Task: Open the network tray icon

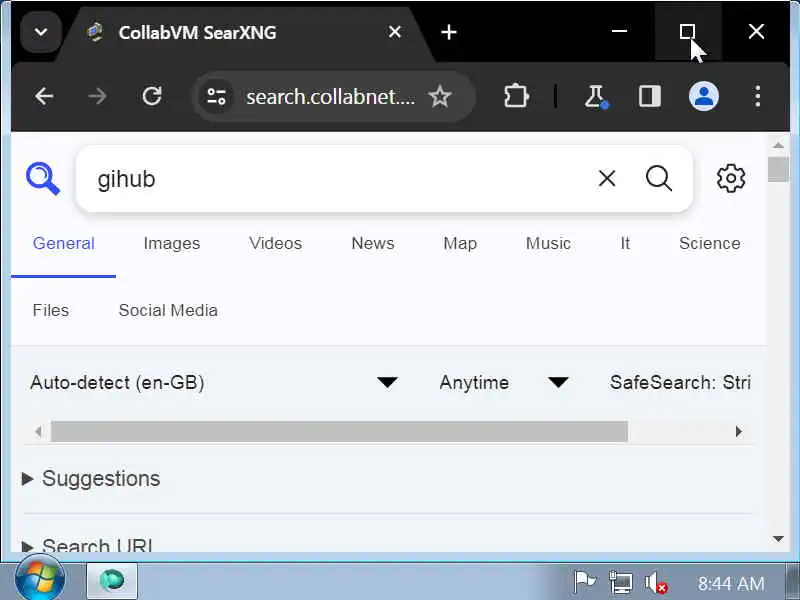Action: click(620, 582)
